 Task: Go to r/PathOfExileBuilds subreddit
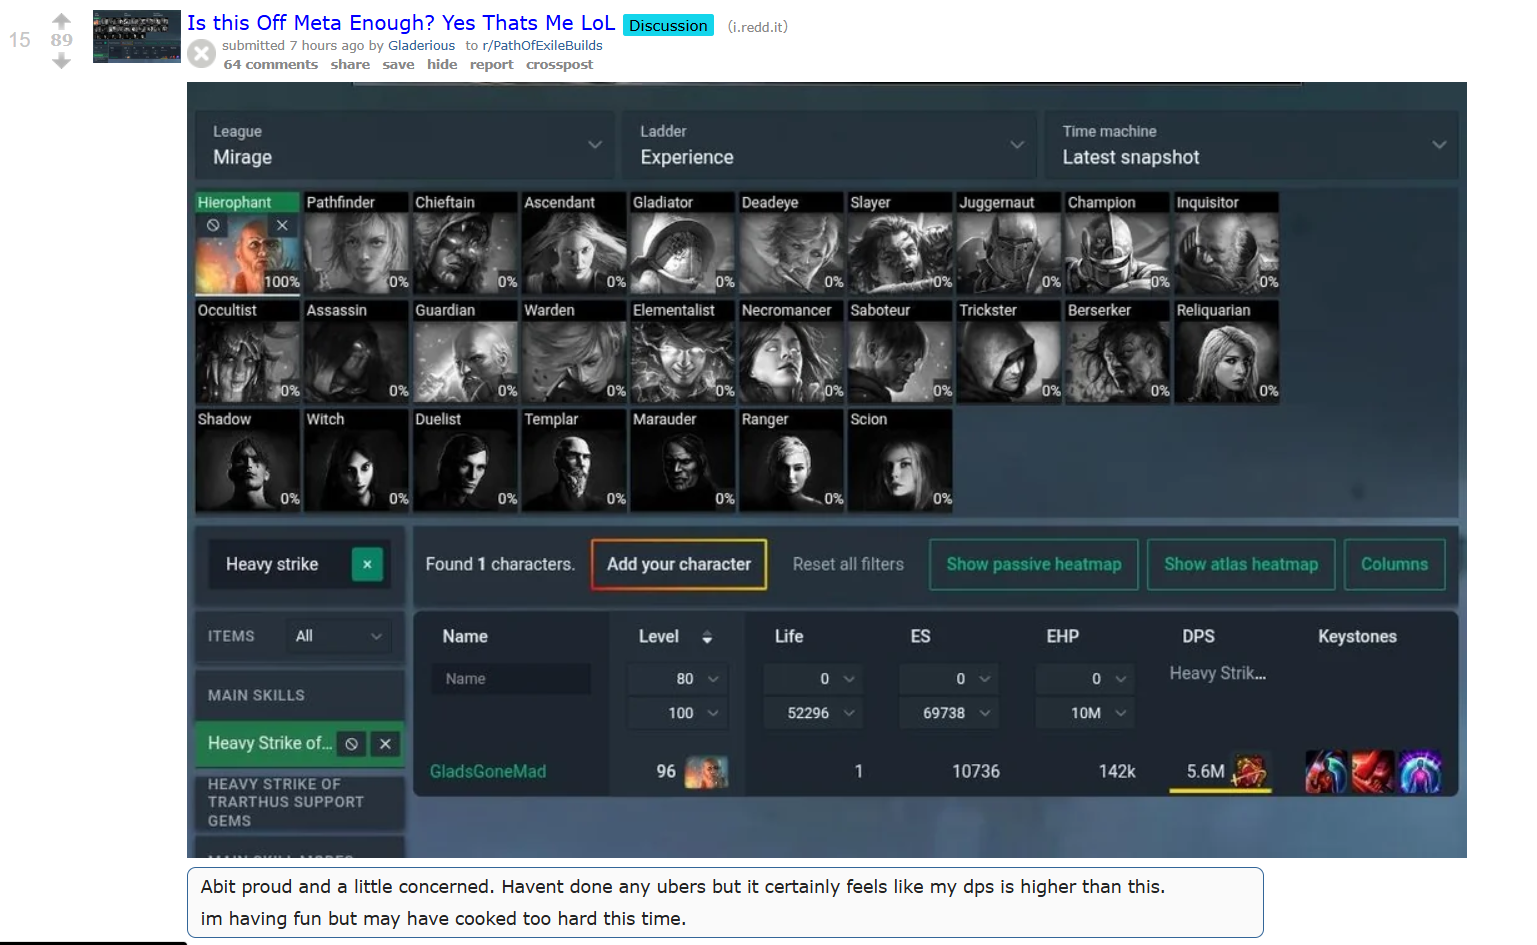tap(542, 45)
